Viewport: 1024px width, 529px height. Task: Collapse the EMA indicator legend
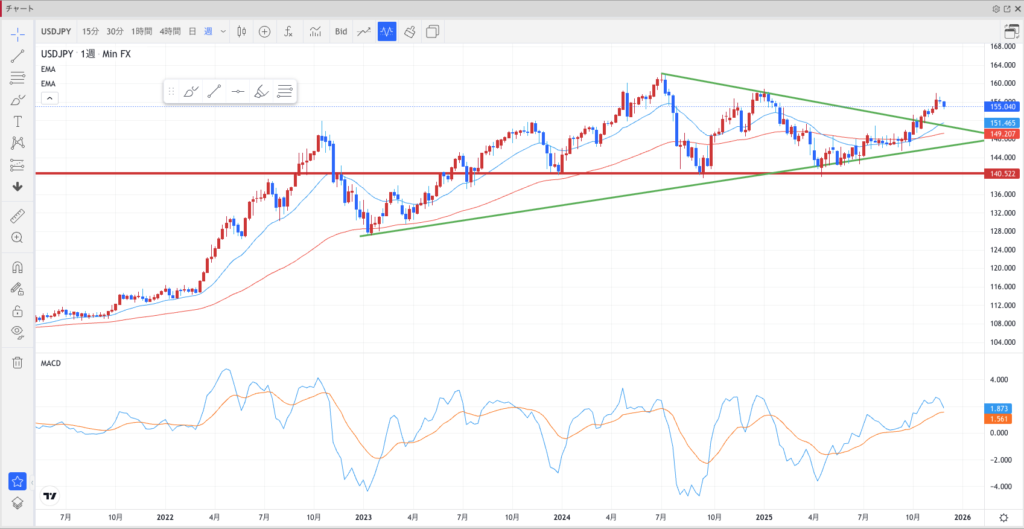tap(49, 98)
